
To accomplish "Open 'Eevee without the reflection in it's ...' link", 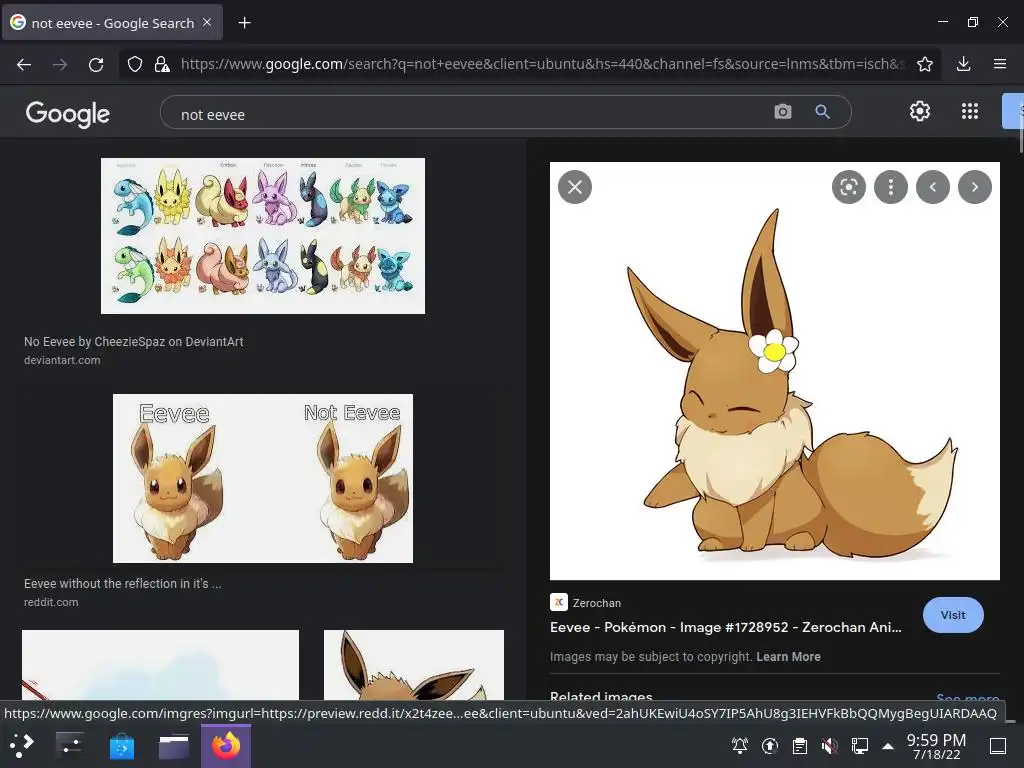I will pos(123,584).
